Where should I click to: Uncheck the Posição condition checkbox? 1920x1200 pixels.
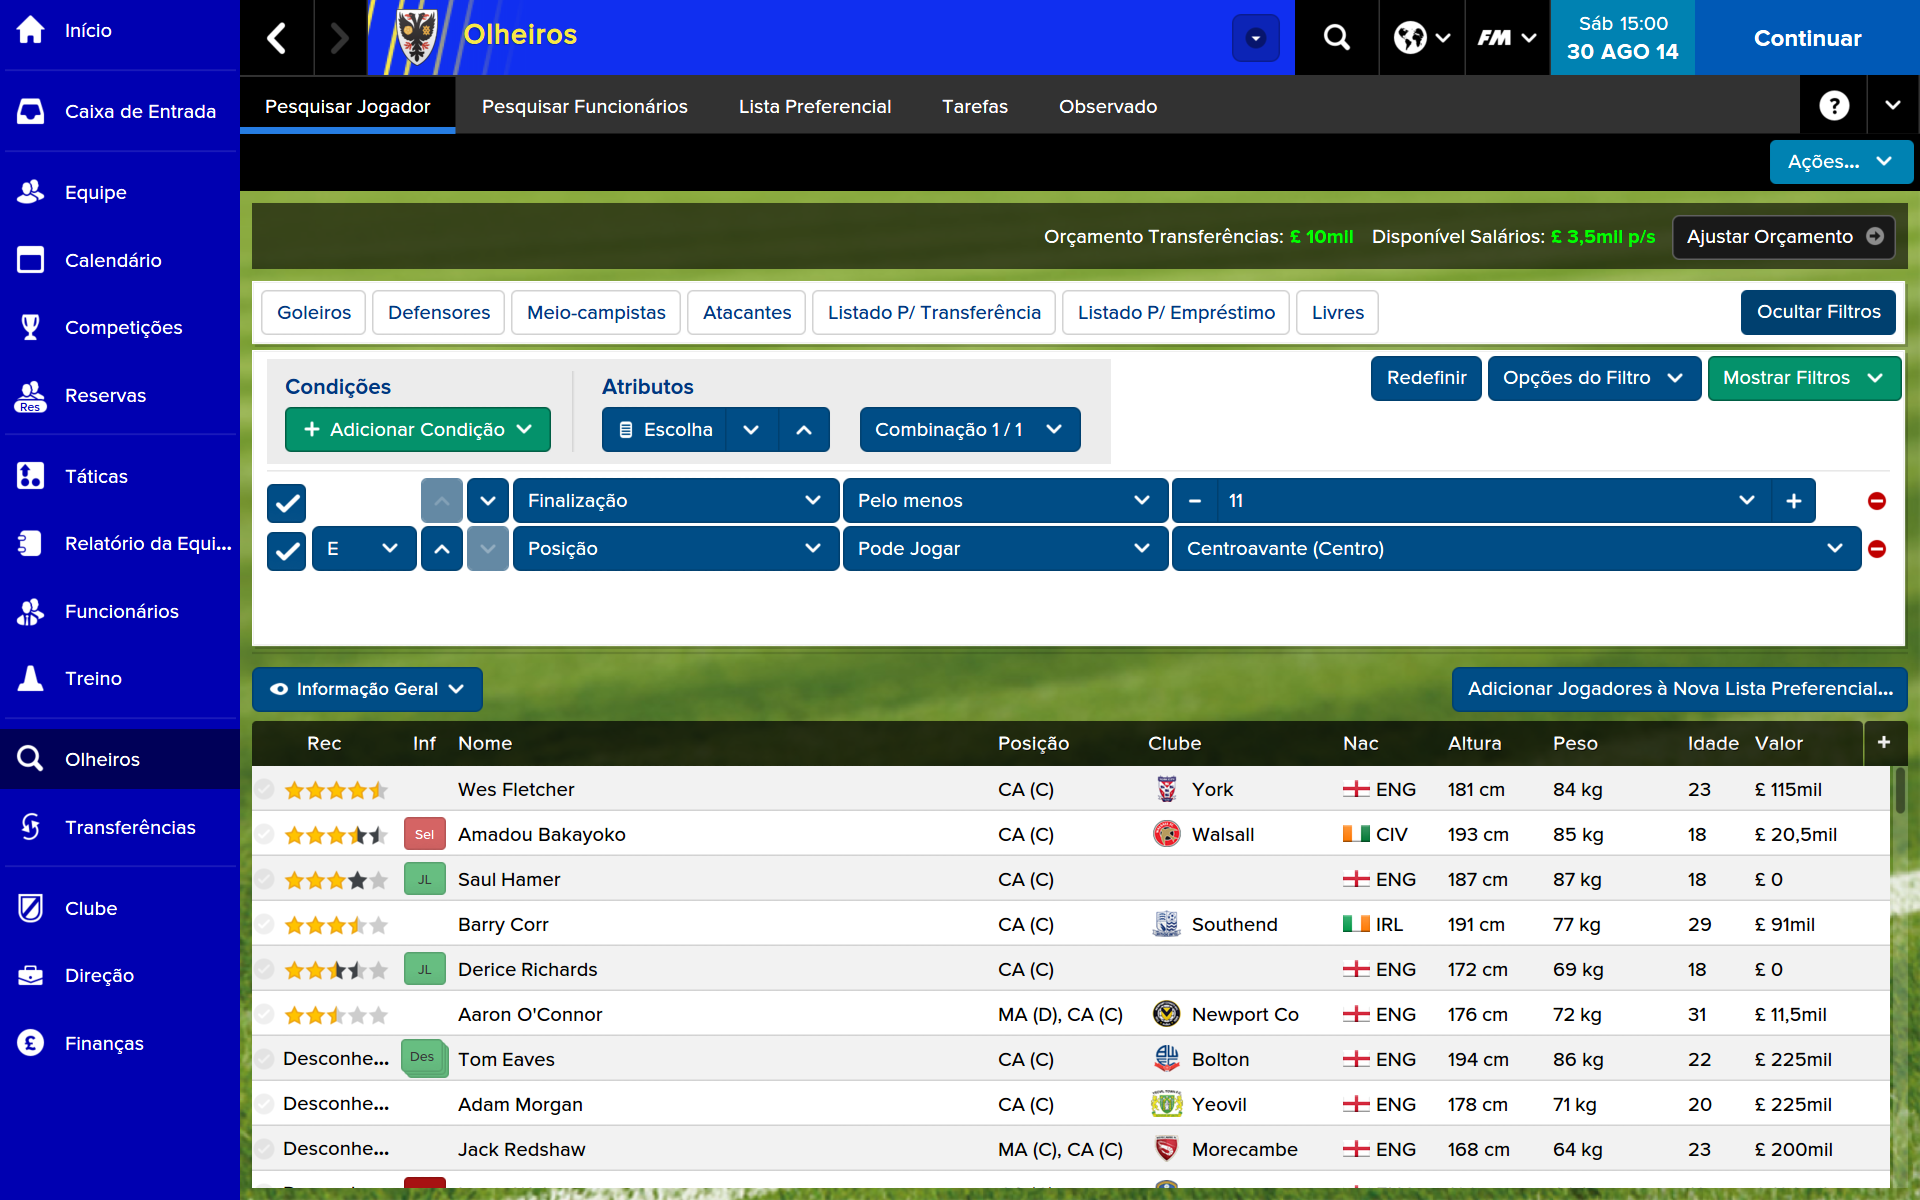click(286, 549)
